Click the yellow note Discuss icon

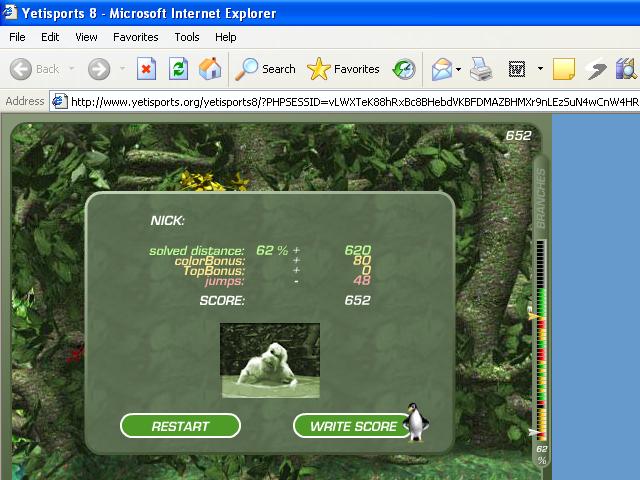564,69
